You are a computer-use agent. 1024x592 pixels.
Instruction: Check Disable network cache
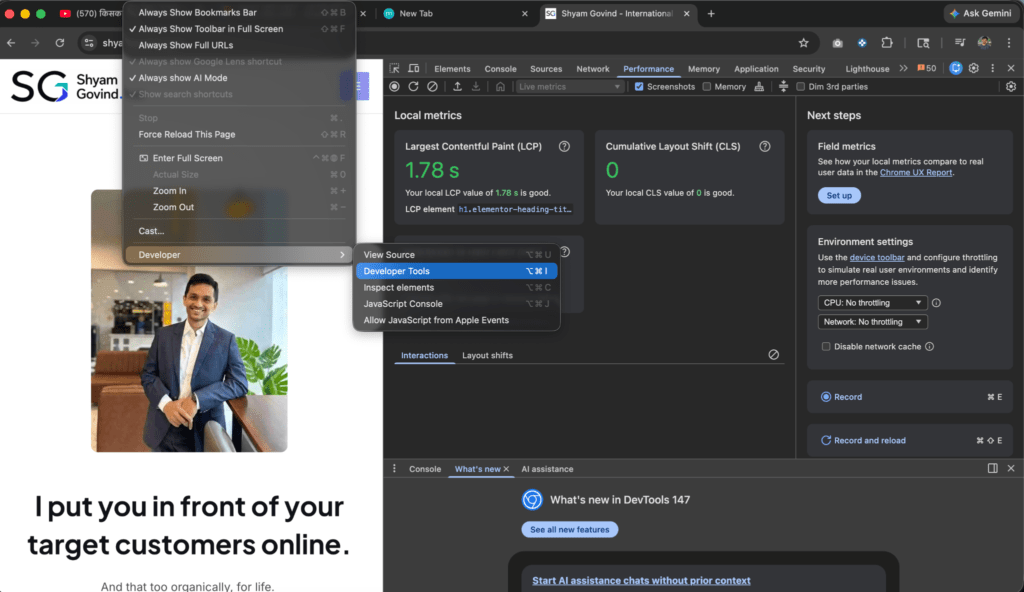826,346
